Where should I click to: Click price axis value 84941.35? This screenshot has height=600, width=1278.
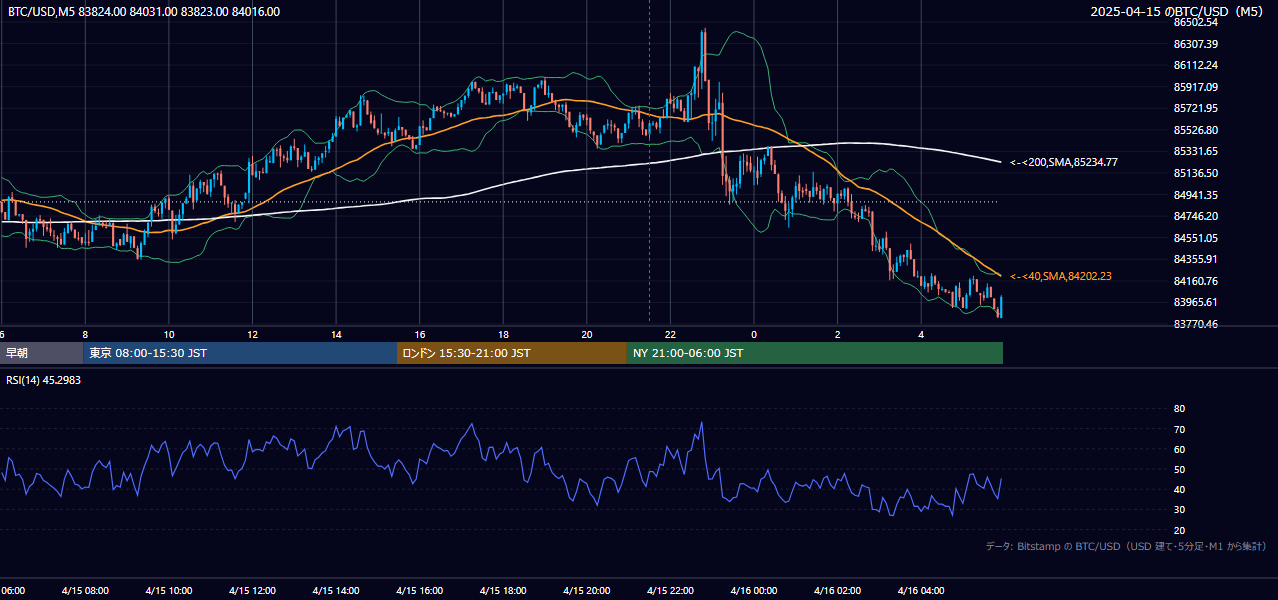point(1195,195)
